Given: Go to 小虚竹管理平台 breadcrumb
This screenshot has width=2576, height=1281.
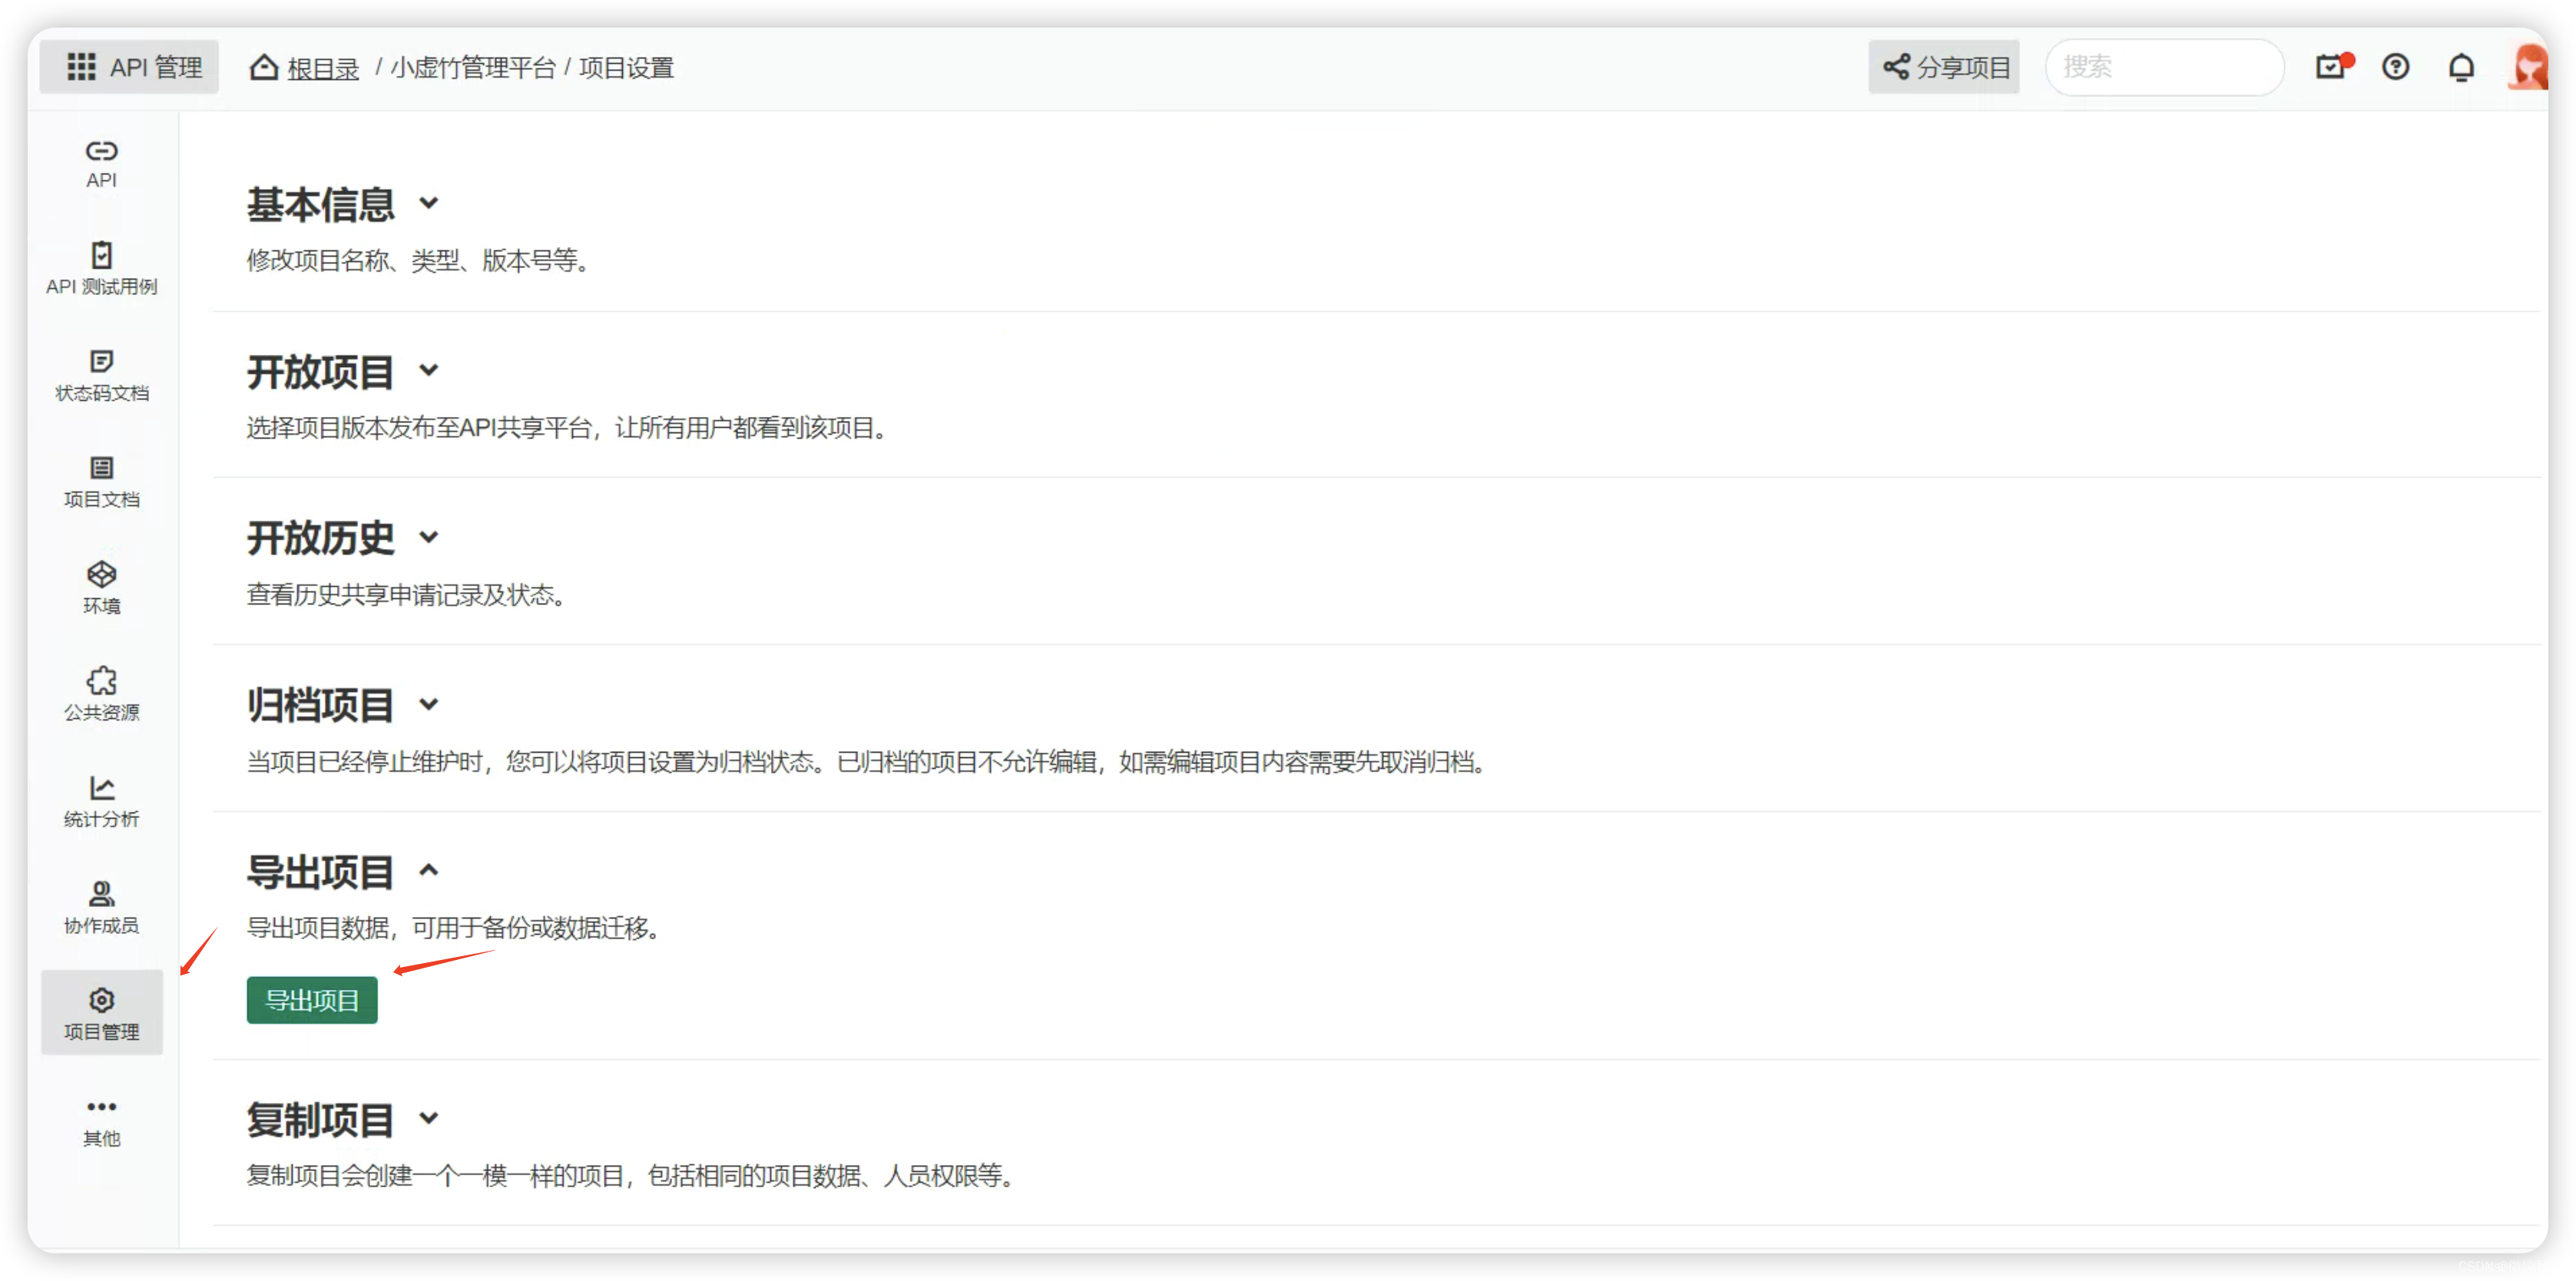Looking at the screenshot, I should [x=473, y=68].
